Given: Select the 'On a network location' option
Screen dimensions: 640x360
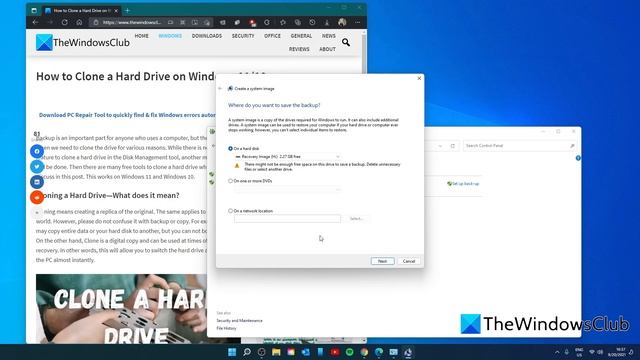Looking at the screenshot, I should (x=231, y=211).
